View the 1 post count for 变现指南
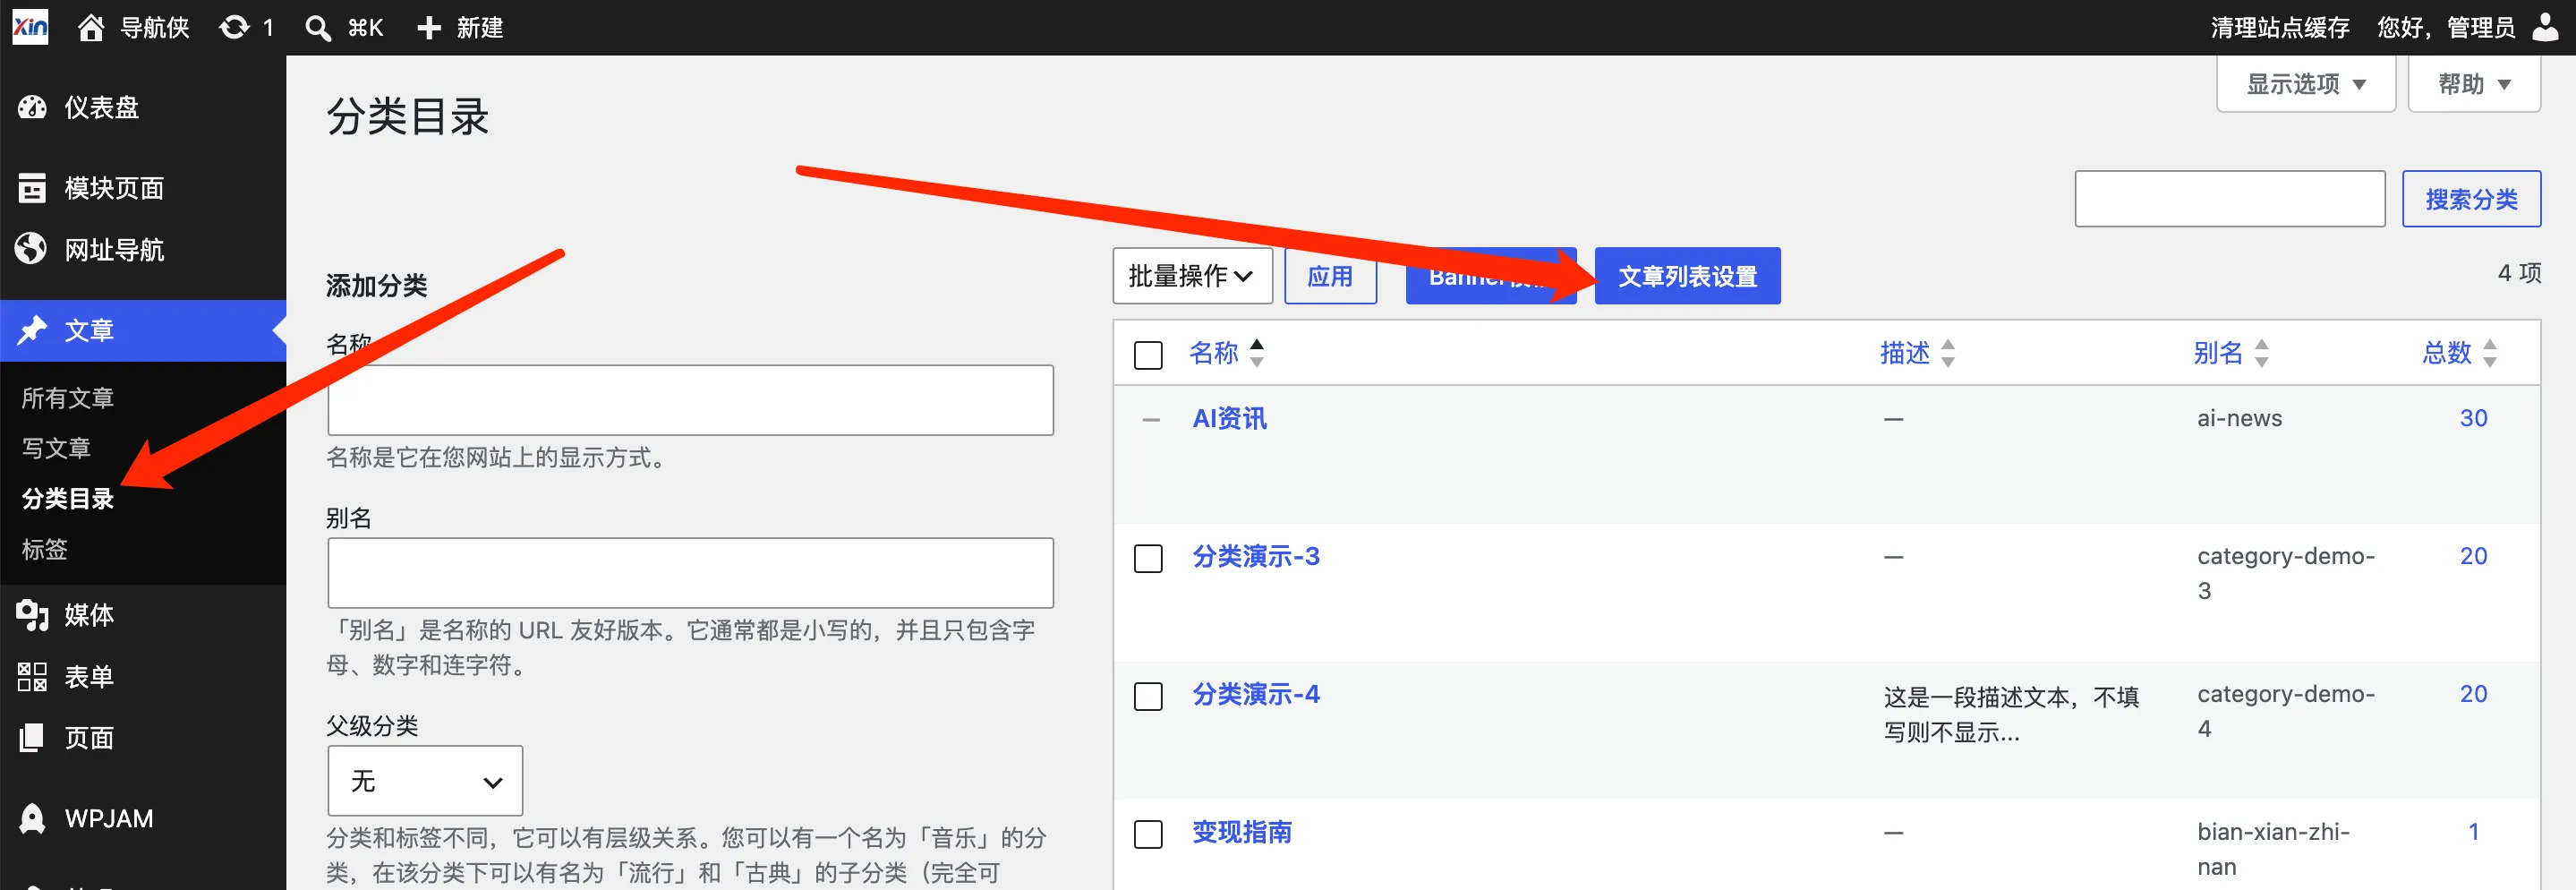Viewport: 2576px width, 890px height. [2473, 832]
